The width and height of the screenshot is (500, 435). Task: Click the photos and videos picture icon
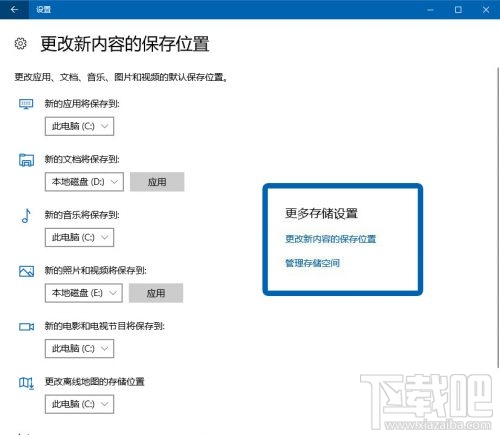point(26,271)
